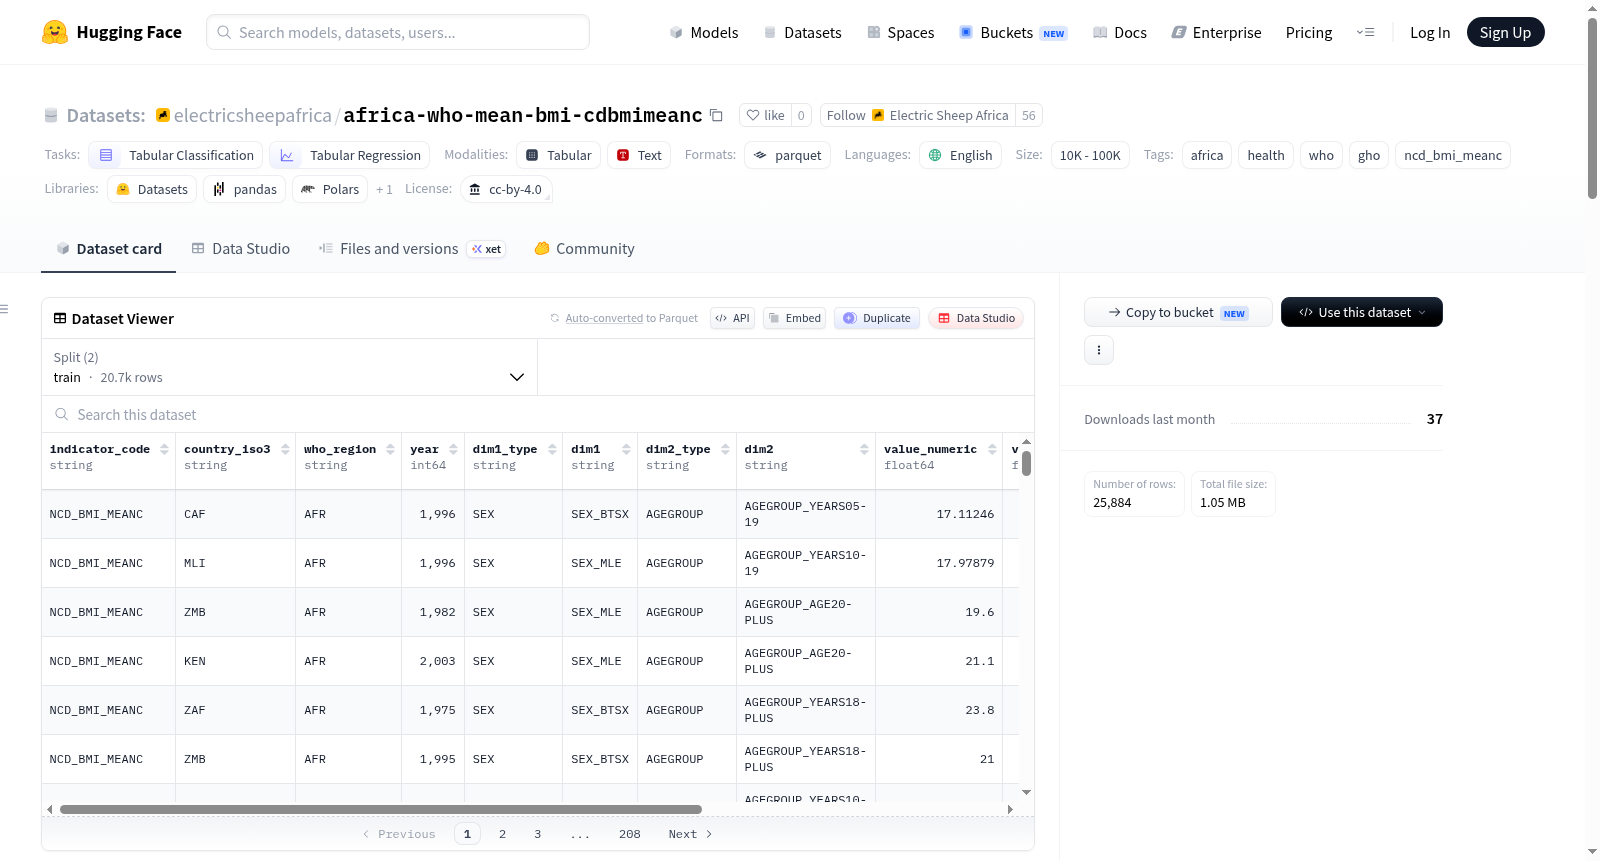Sort by the who_region column icon

390,449
